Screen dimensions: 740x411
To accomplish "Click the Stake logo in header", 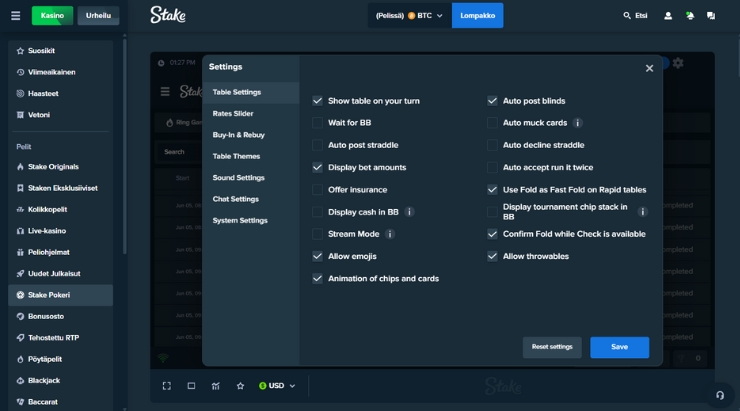I will click(x=168, y=15).
